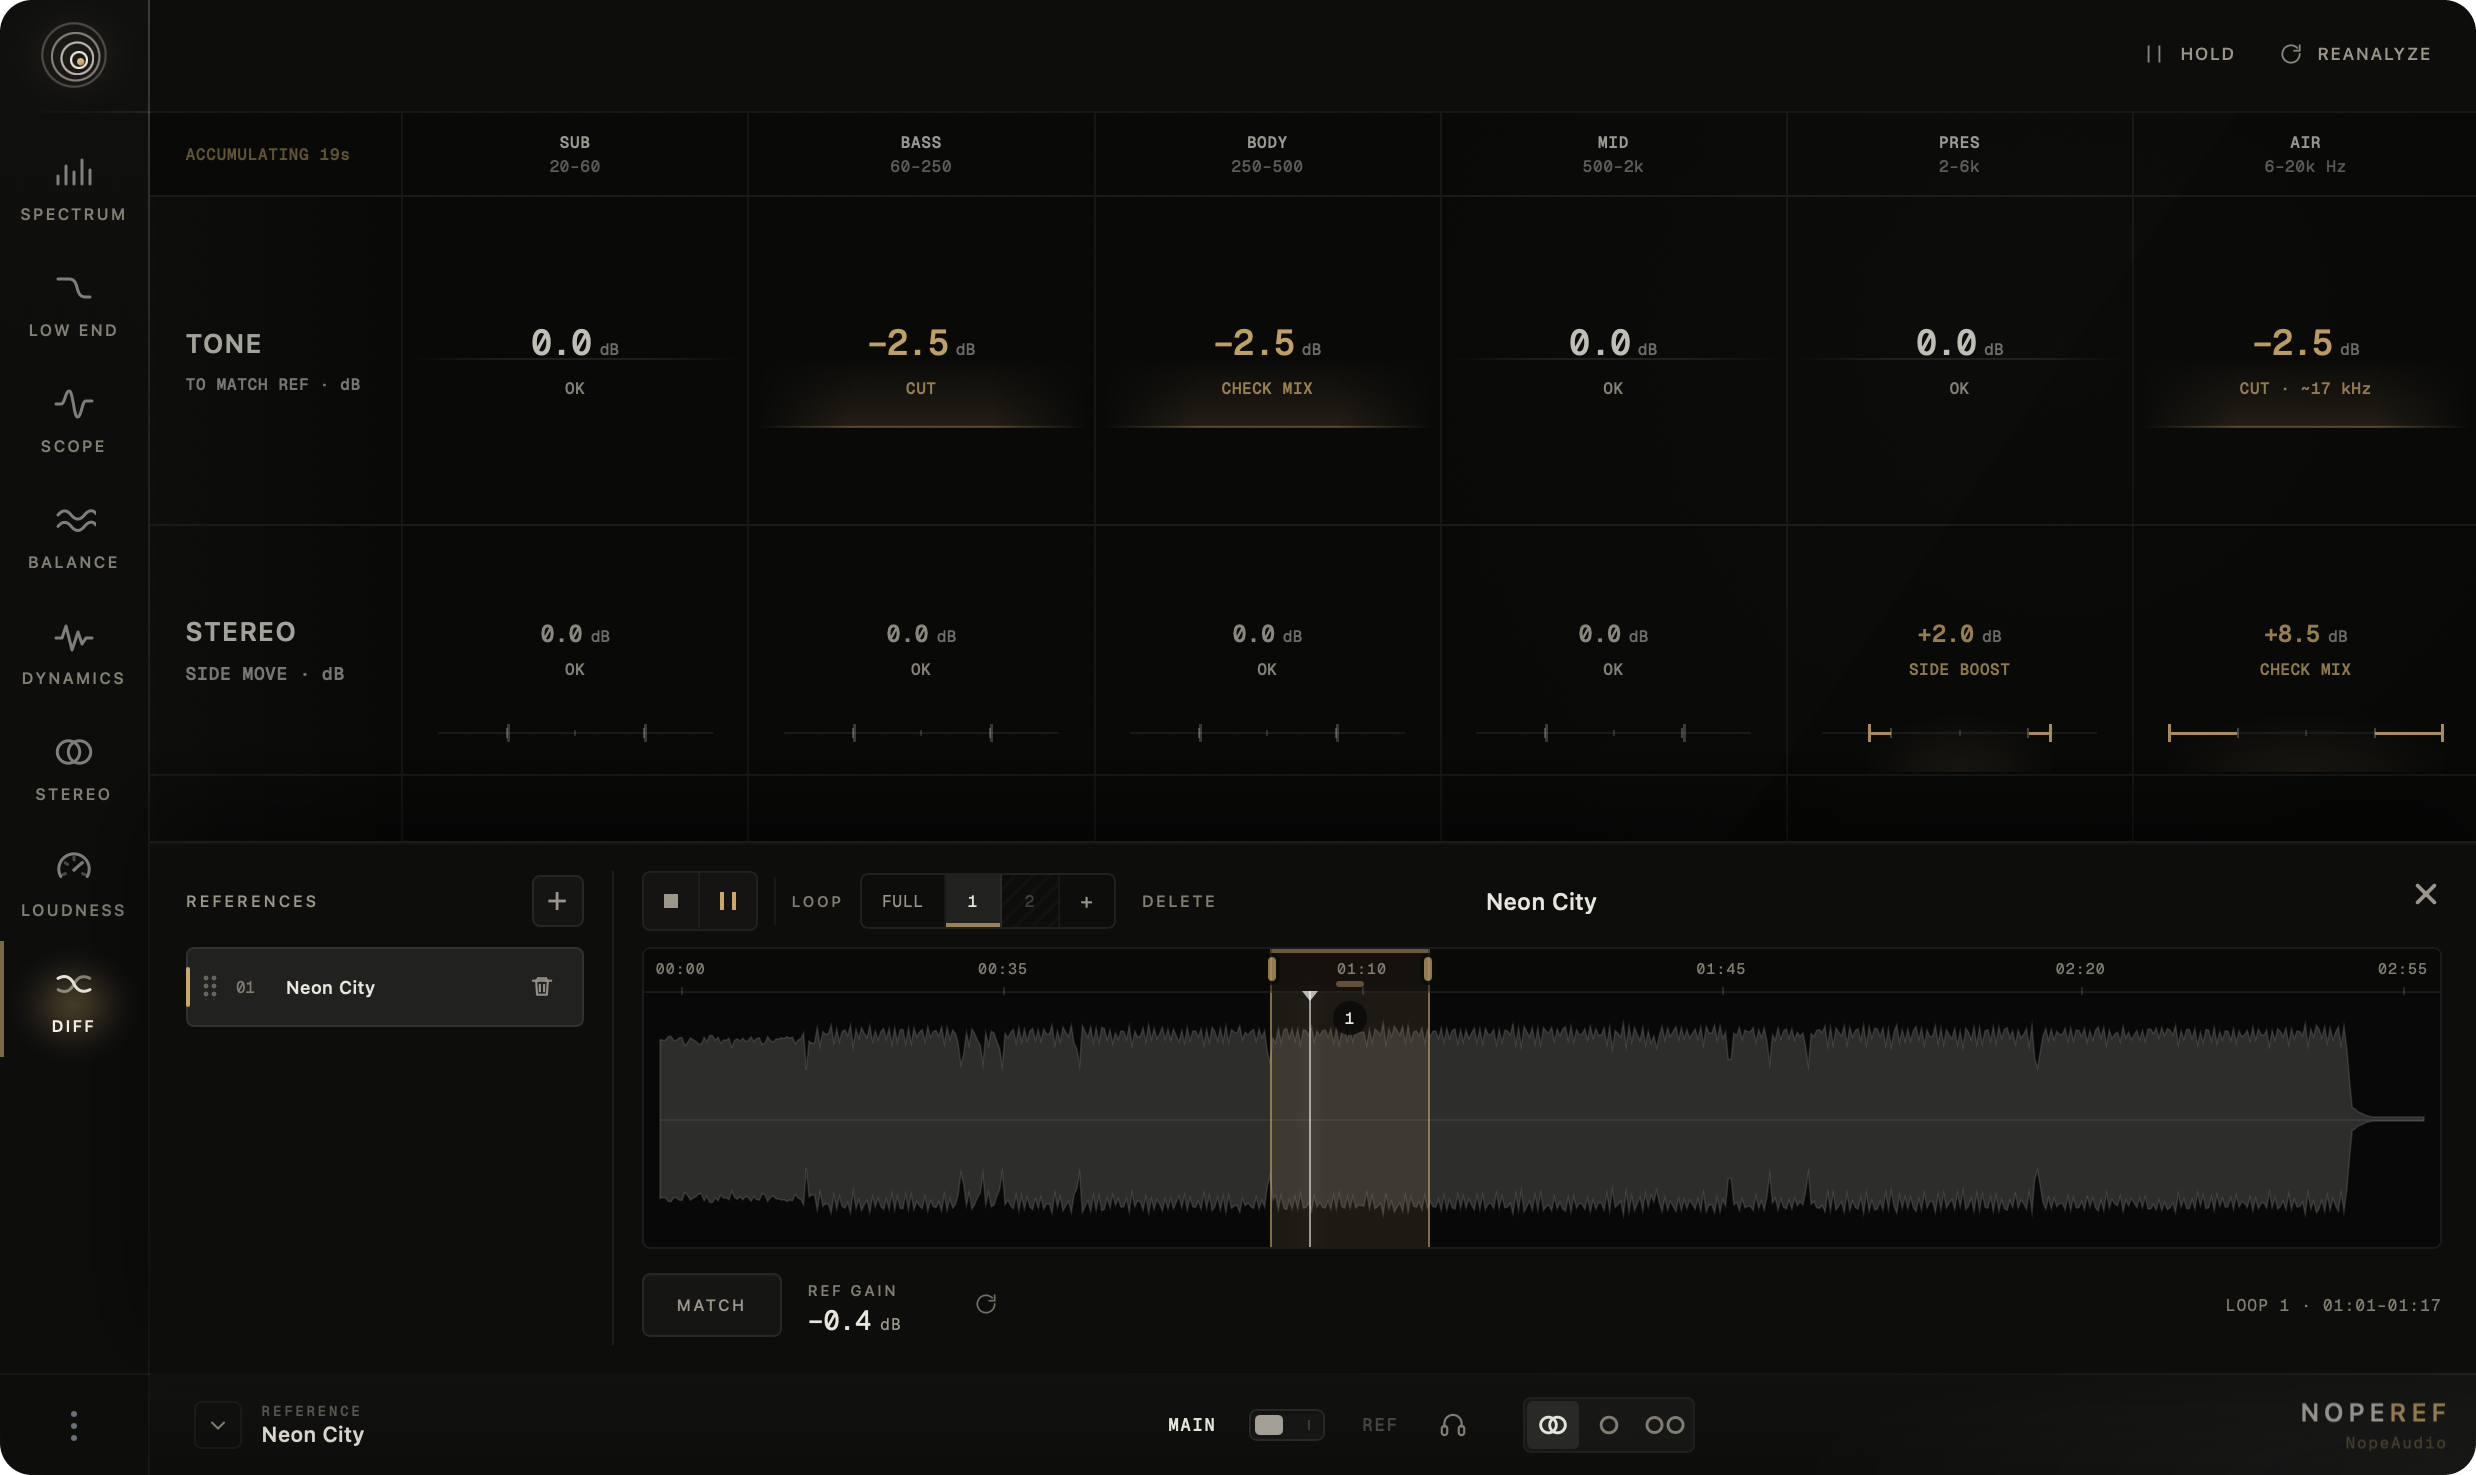Select the Diff view in the sidebar

(73, 1000)
